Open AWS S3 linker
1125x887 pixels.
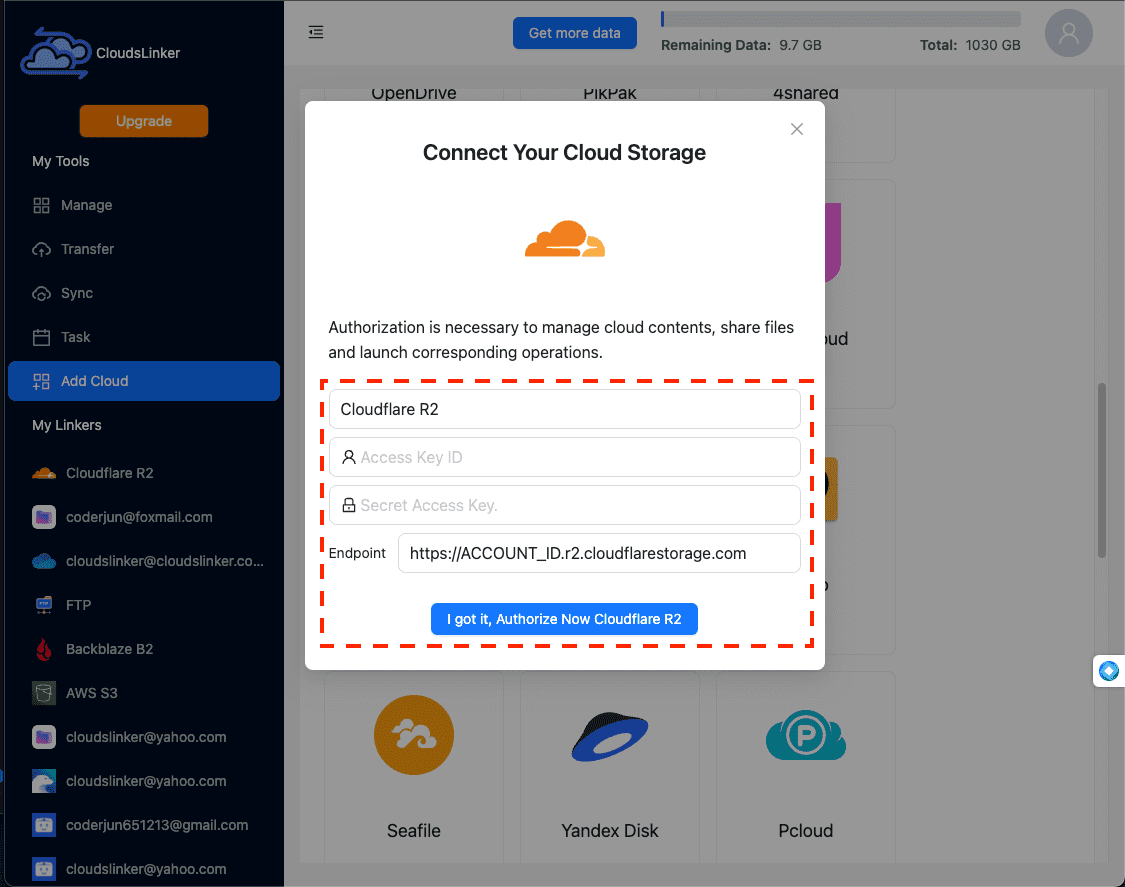(x=143, y=693)
